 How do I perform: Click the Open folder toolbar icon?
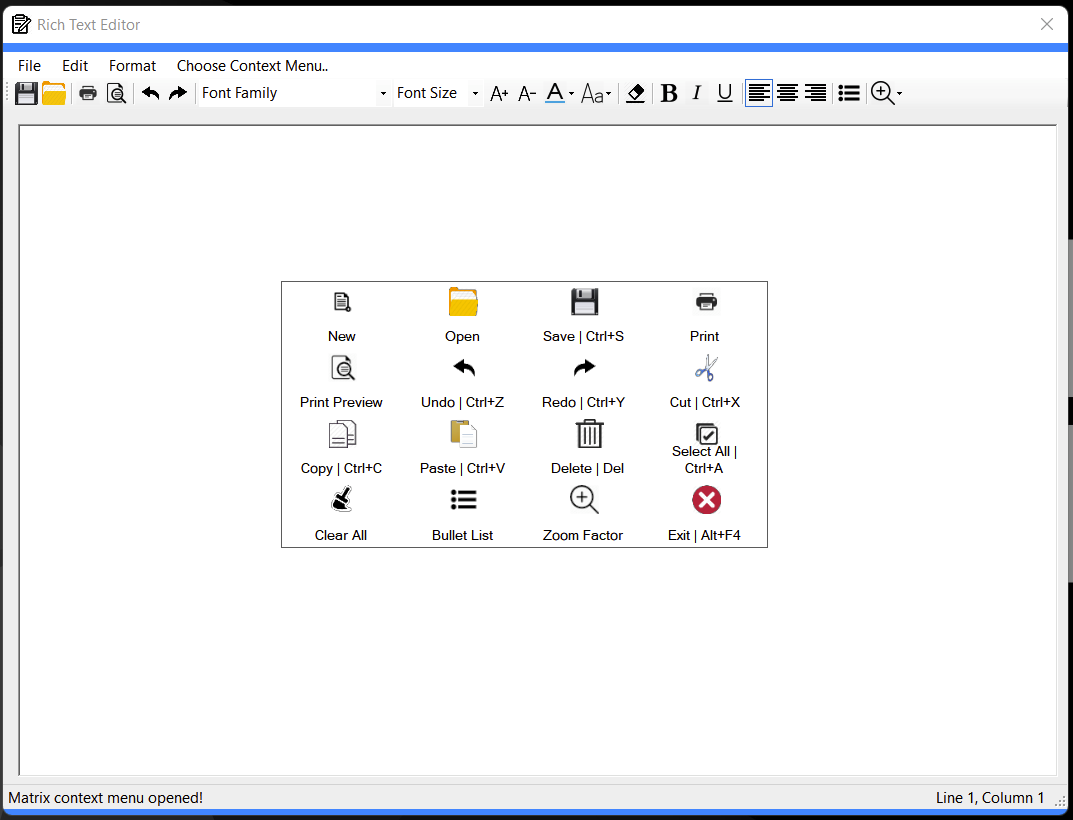click(x=54, y=93)
